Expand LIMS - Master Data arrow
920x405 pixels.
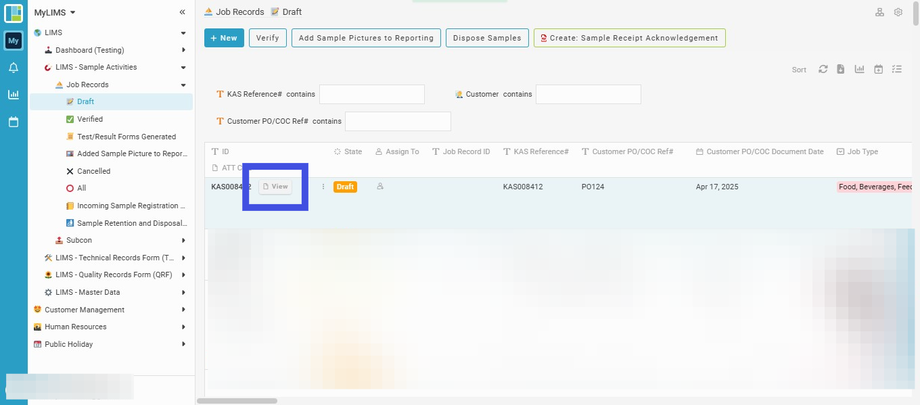(183, 292)
